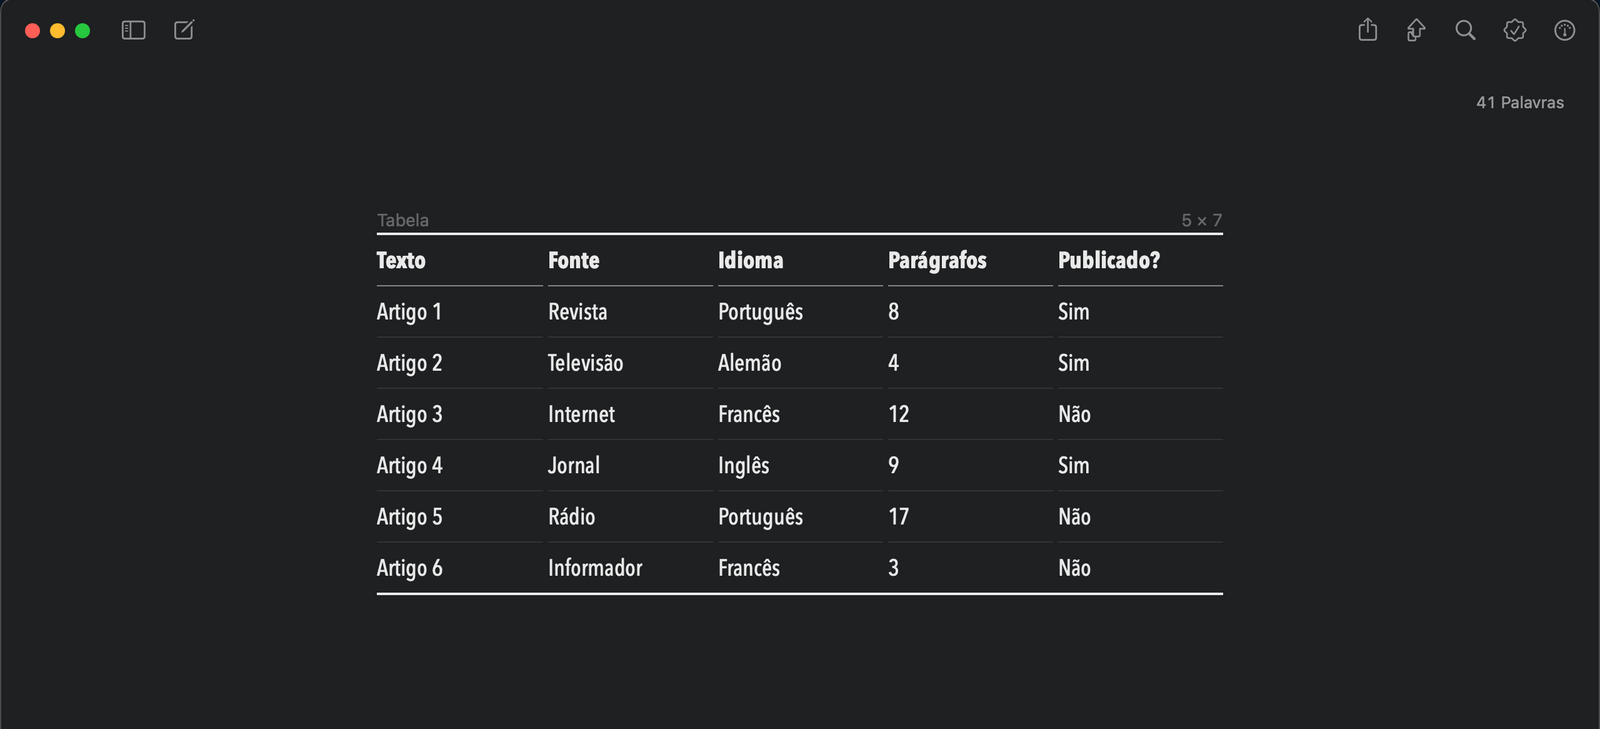The width and height of the screenshot is (1600, 729).
Task: Click the 41 Palavras word counter
Action: tap(1520, 102)
